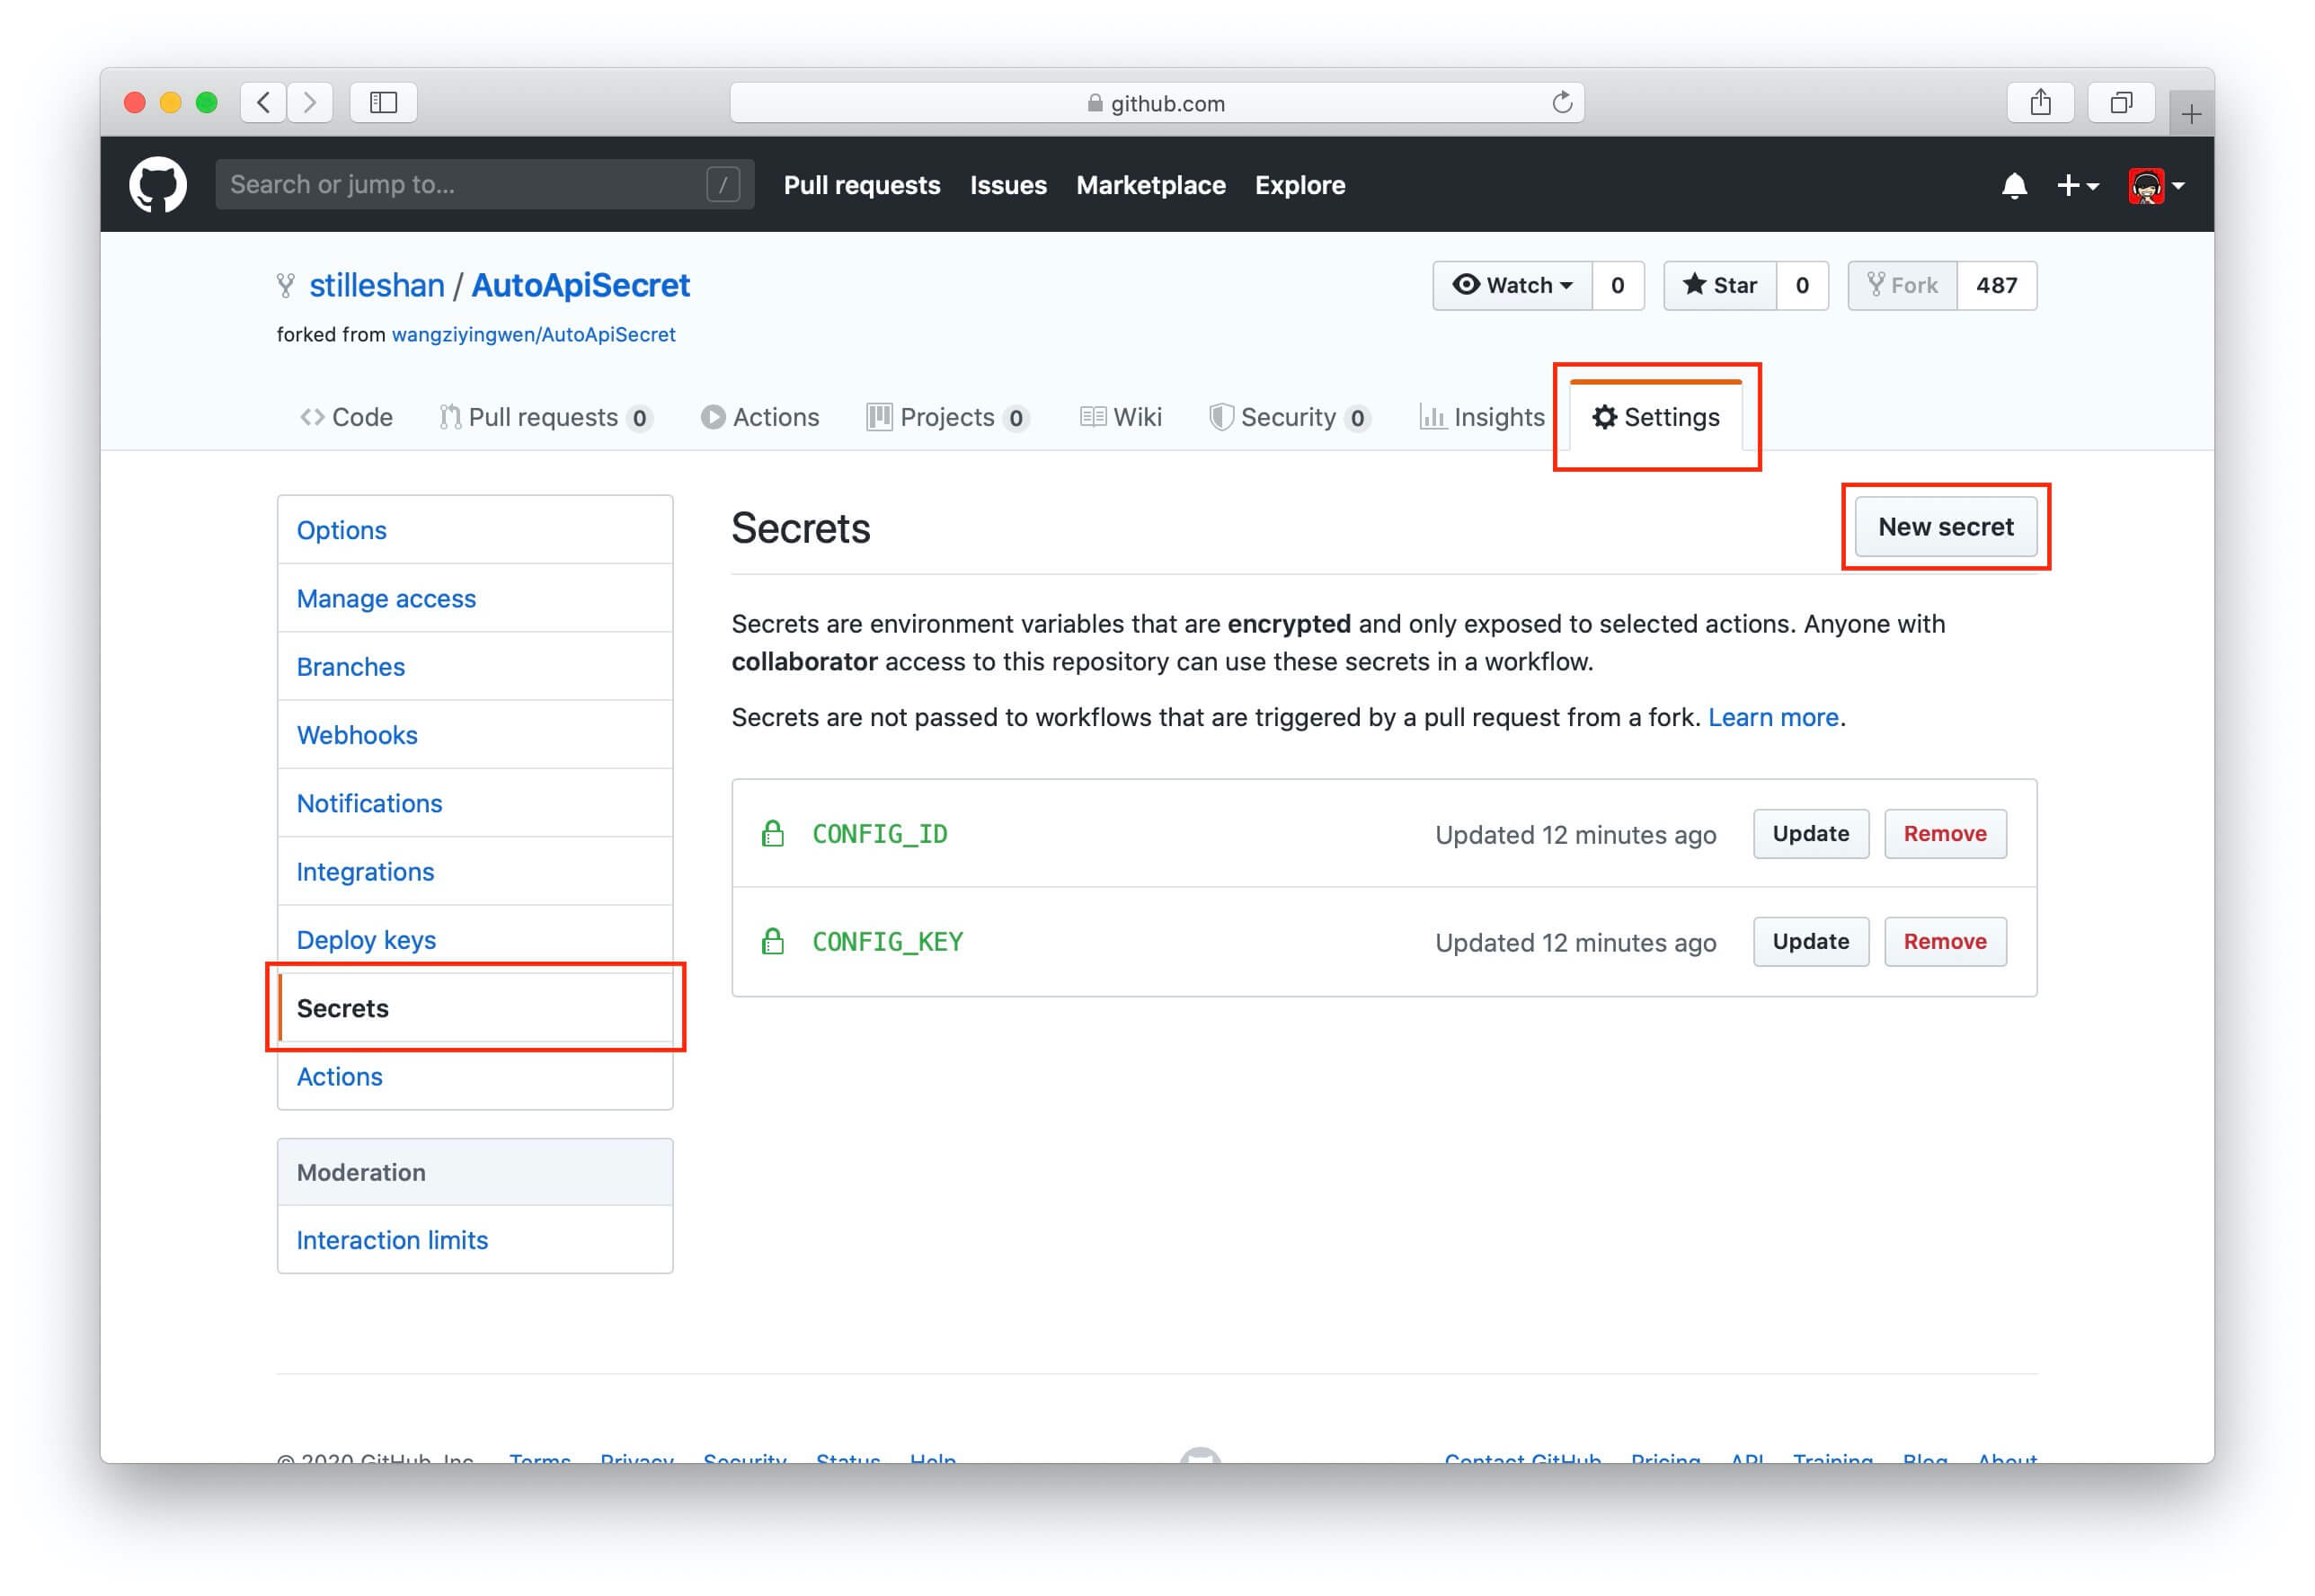
Task: Add a new browser tab
Action: pyautogui.click(x=2190, y=115)
